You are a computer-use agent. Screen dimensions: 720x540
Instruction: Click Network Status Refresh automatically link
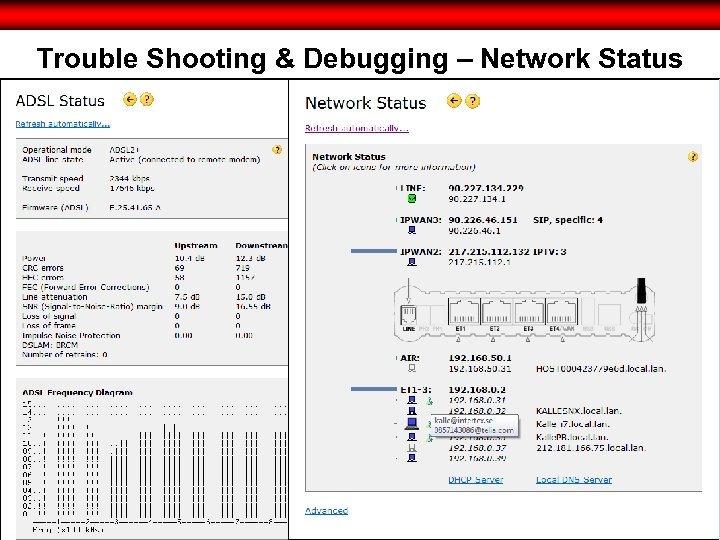click(x=357, y=128)
